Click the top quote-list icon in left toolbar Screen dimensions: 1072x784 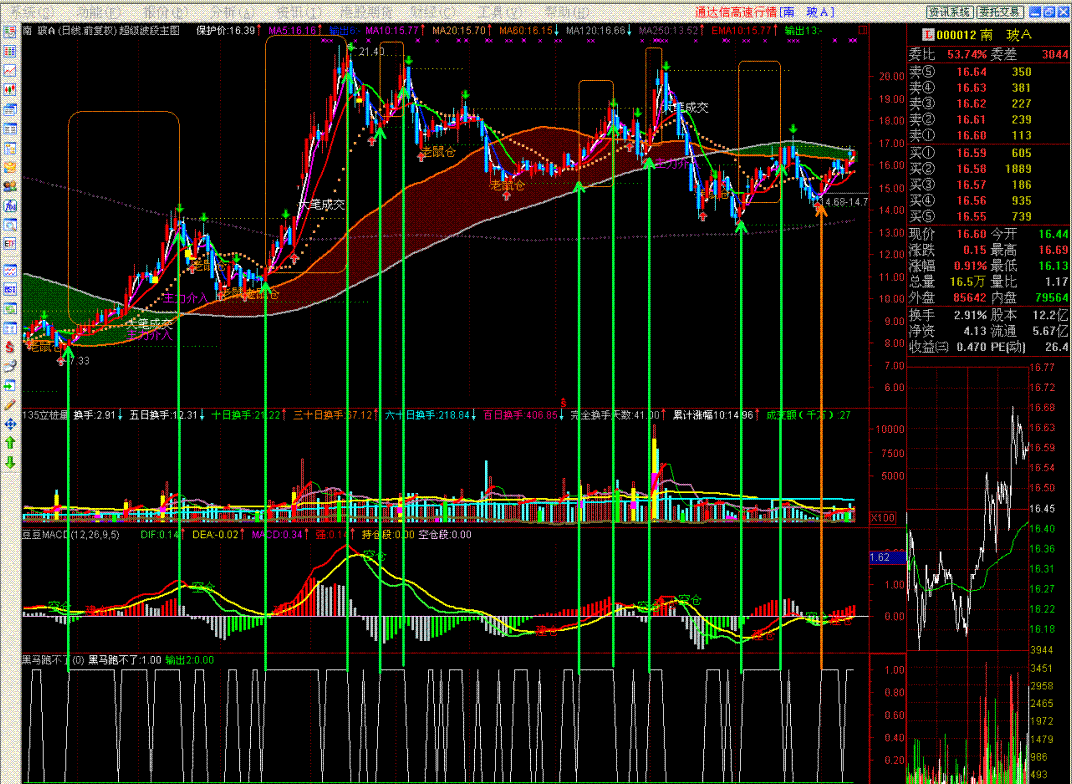pyautogui.click(x=10, y=31)
